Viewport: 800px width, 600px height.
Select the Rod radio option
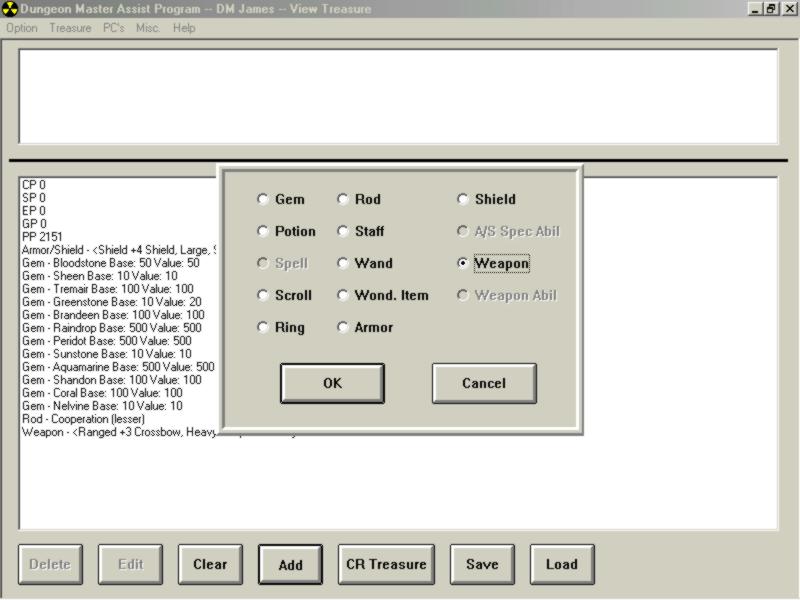click(x=344, y=199)
